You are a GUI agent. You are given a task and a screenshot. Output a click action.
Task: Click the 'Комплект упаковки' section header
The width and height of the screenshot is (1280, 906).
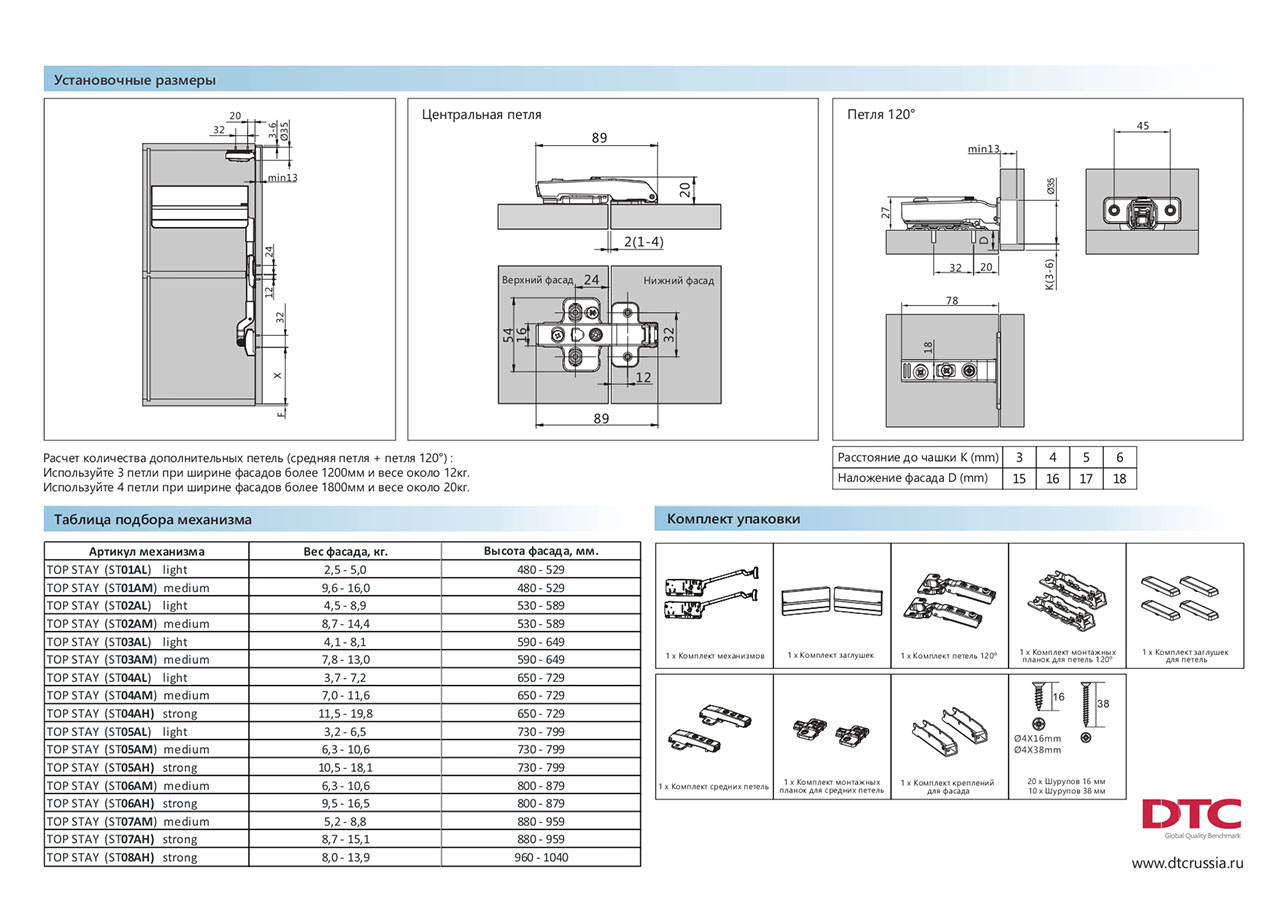pos(733,519)
